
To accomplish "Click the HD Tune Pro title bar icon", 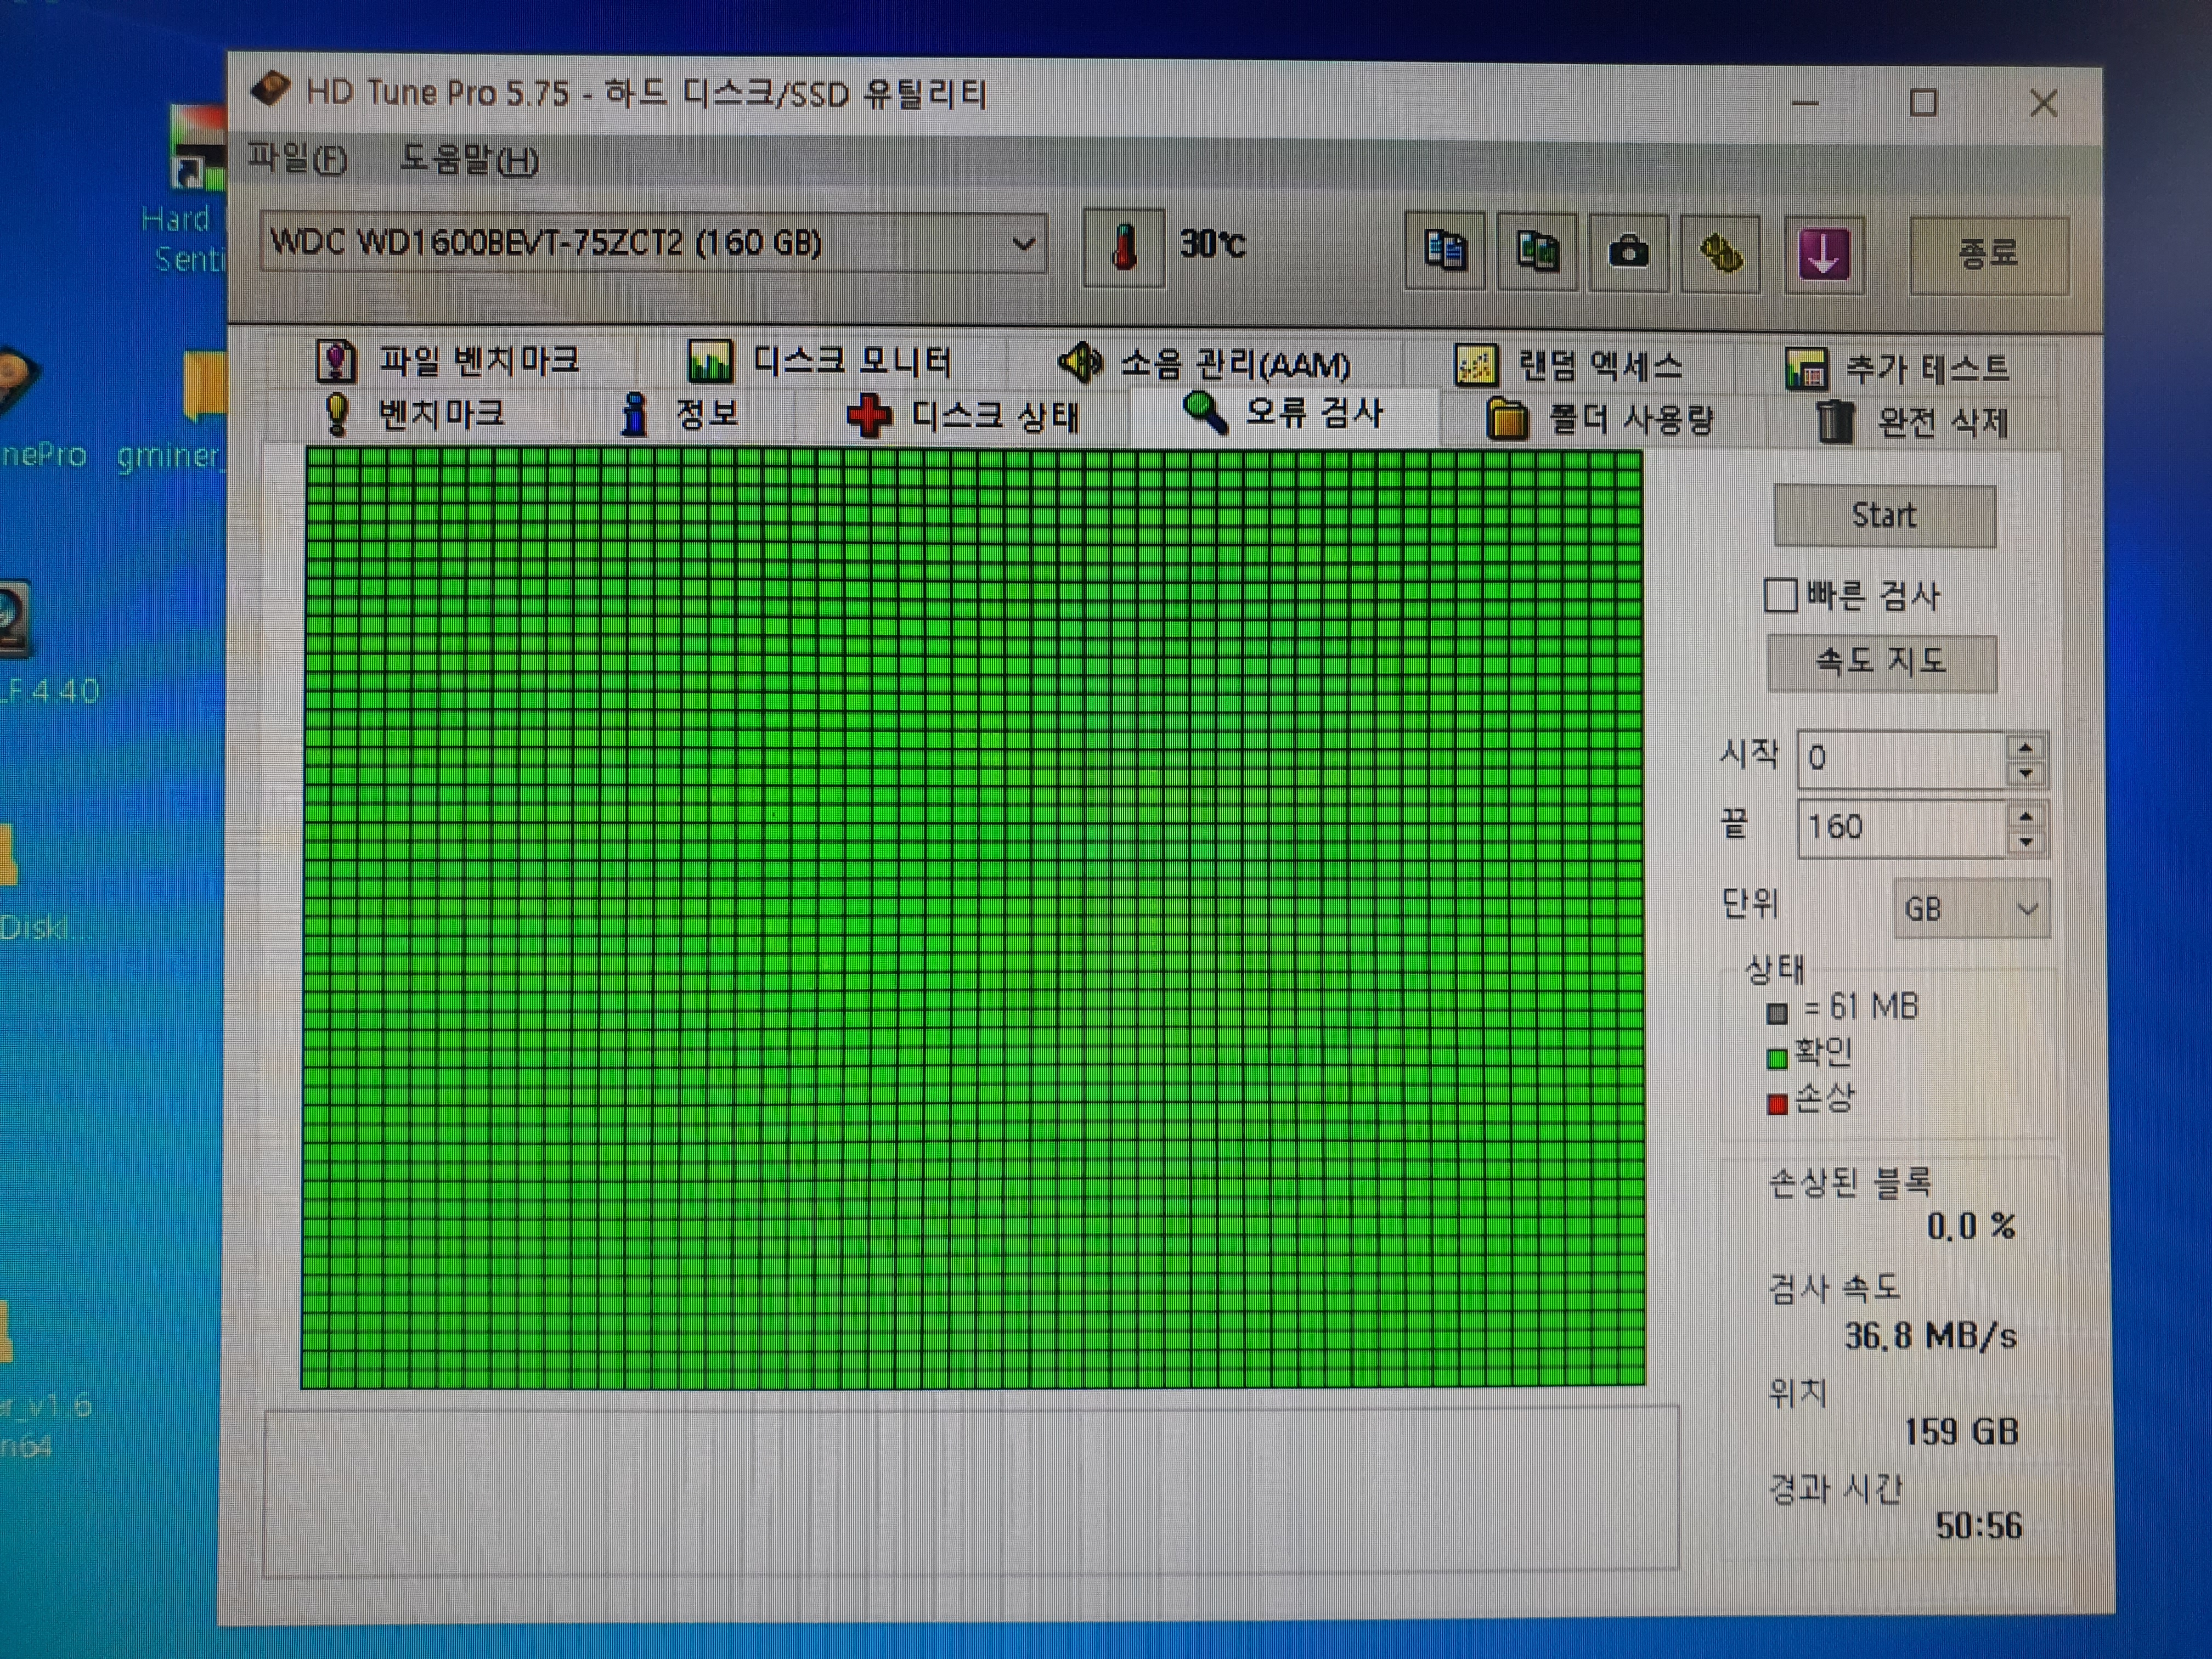I will click(x=270, y=90).
